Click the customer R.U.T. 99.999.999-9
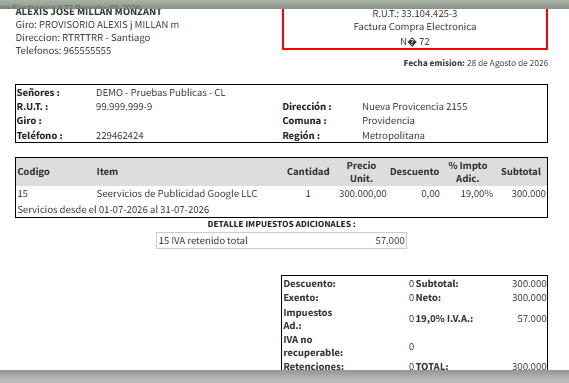This screenshot has height=383, width=569. (124, 107)
